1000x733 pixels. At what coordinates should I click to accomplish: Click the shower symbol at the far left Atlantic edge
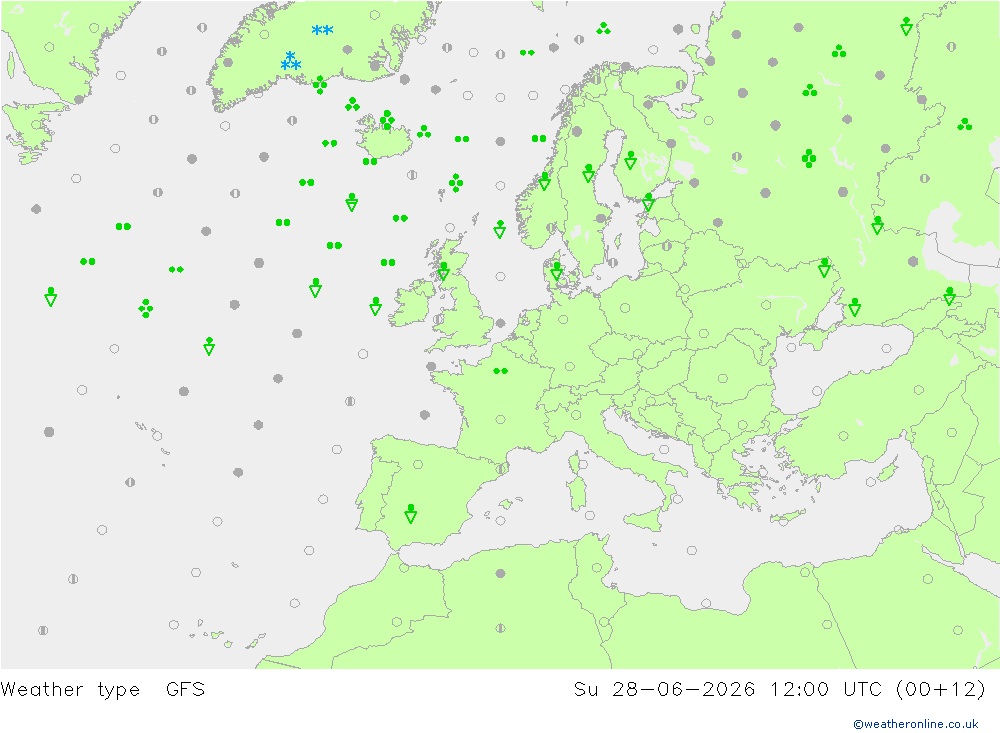coord(51,297)
